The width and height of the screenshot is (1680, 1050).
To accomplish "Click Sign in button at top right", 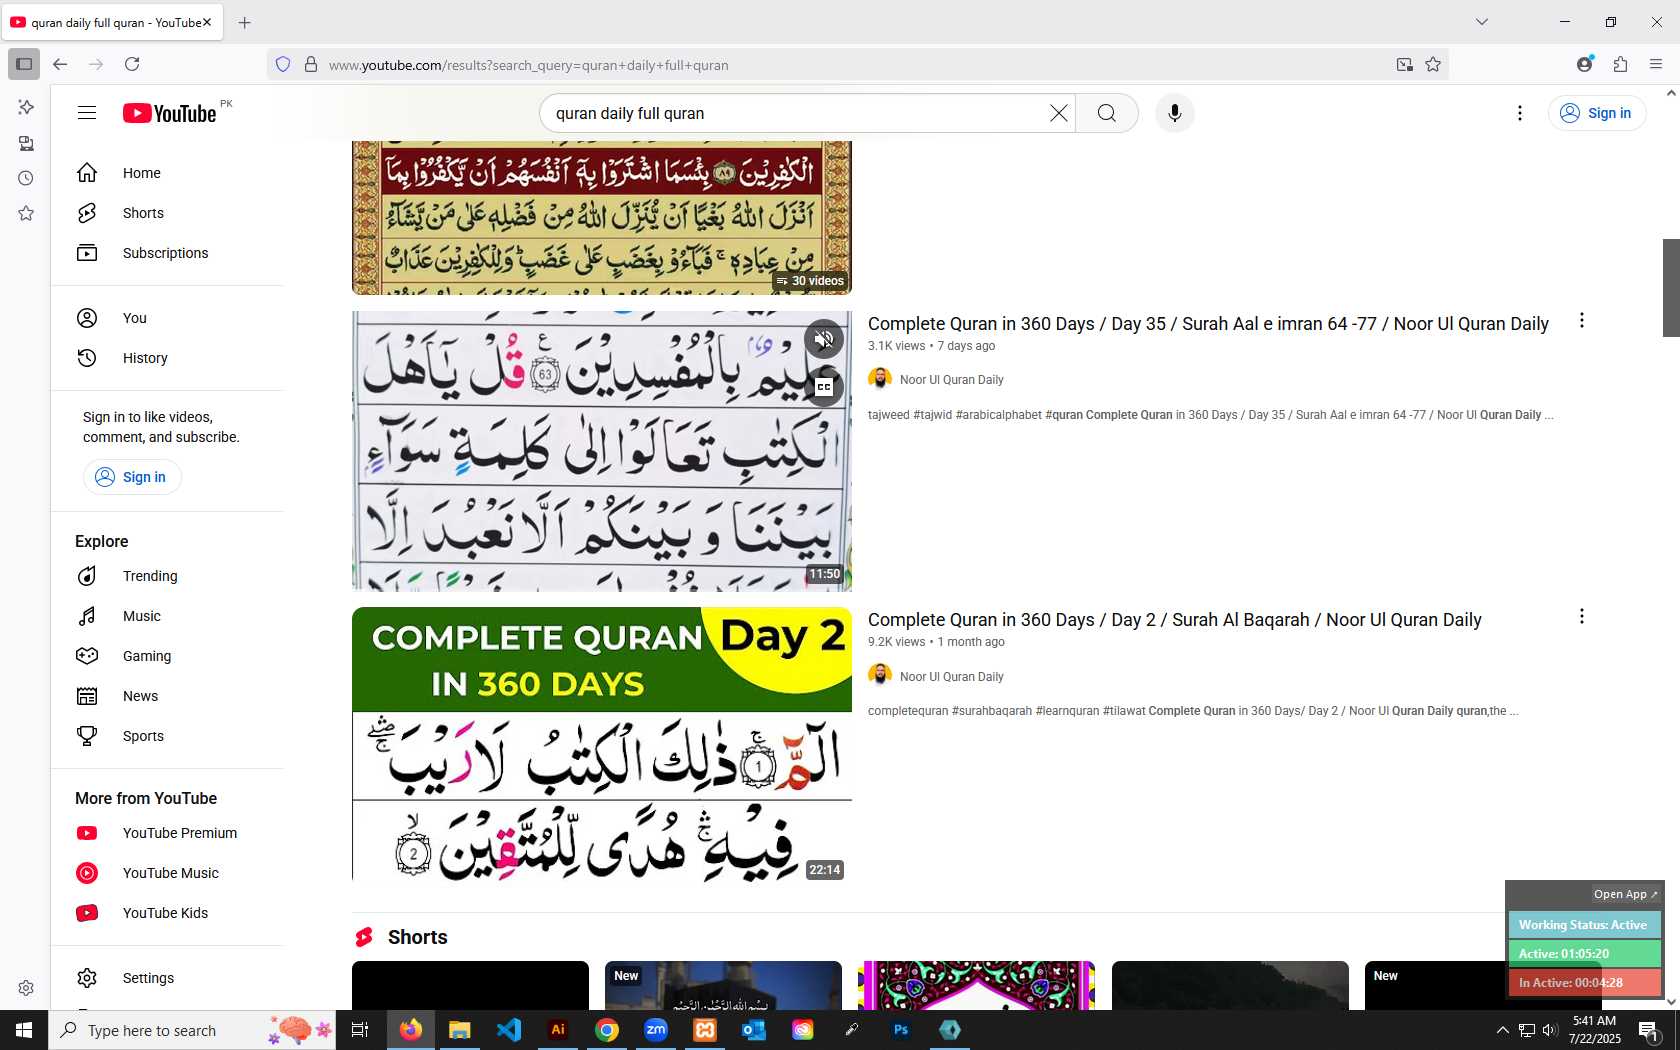I will [x=1596, y=113].
